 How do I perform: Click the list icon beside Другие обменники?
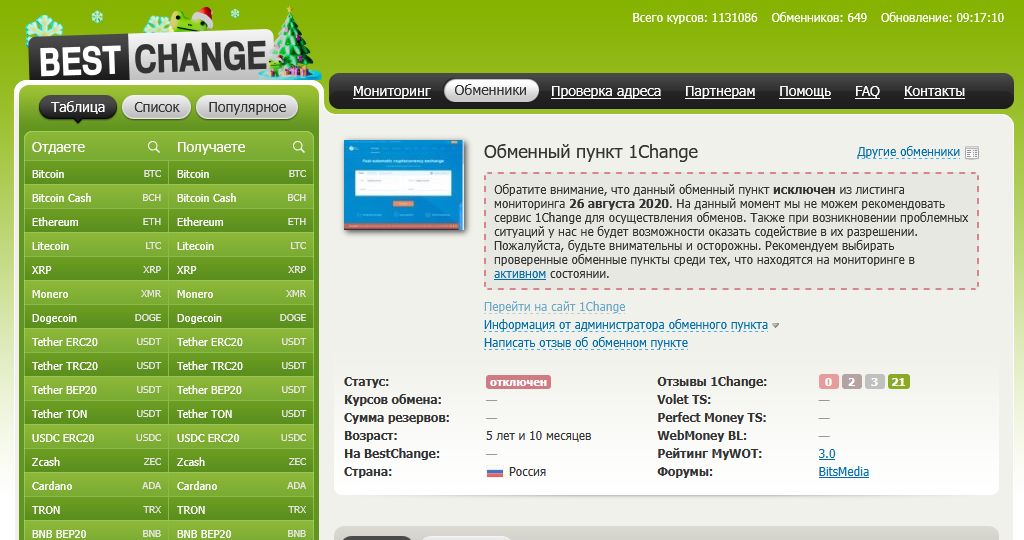coord(972,153)
